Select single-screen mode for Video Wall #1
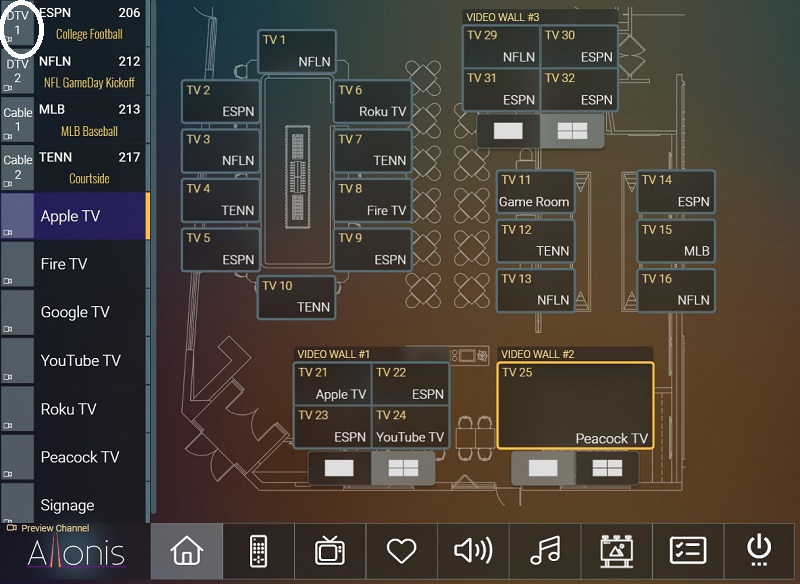The width and height of the screenshot is (800, 584). click(x=339, y=468)
